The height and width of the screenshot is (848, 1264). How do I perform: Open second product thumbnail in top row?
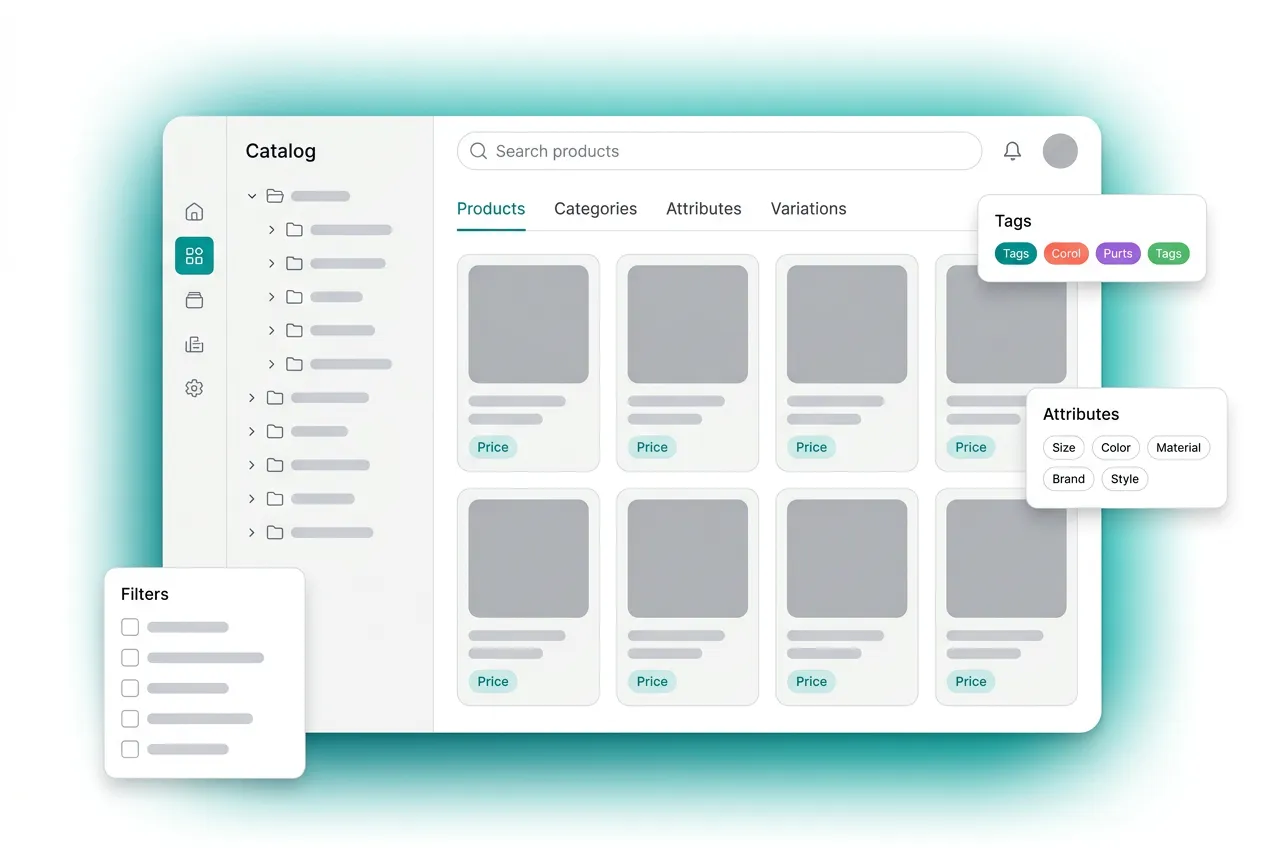point(688,324)
